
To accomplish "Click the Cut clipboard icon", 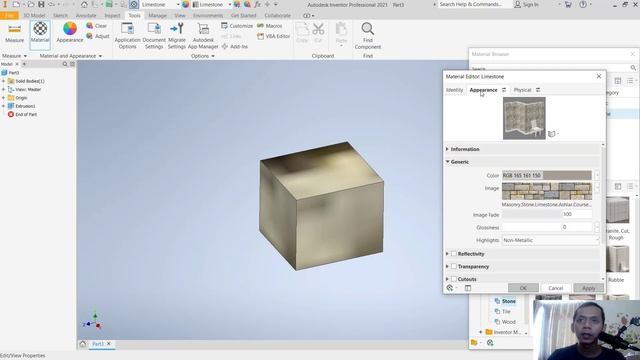I will coord(318,33).
